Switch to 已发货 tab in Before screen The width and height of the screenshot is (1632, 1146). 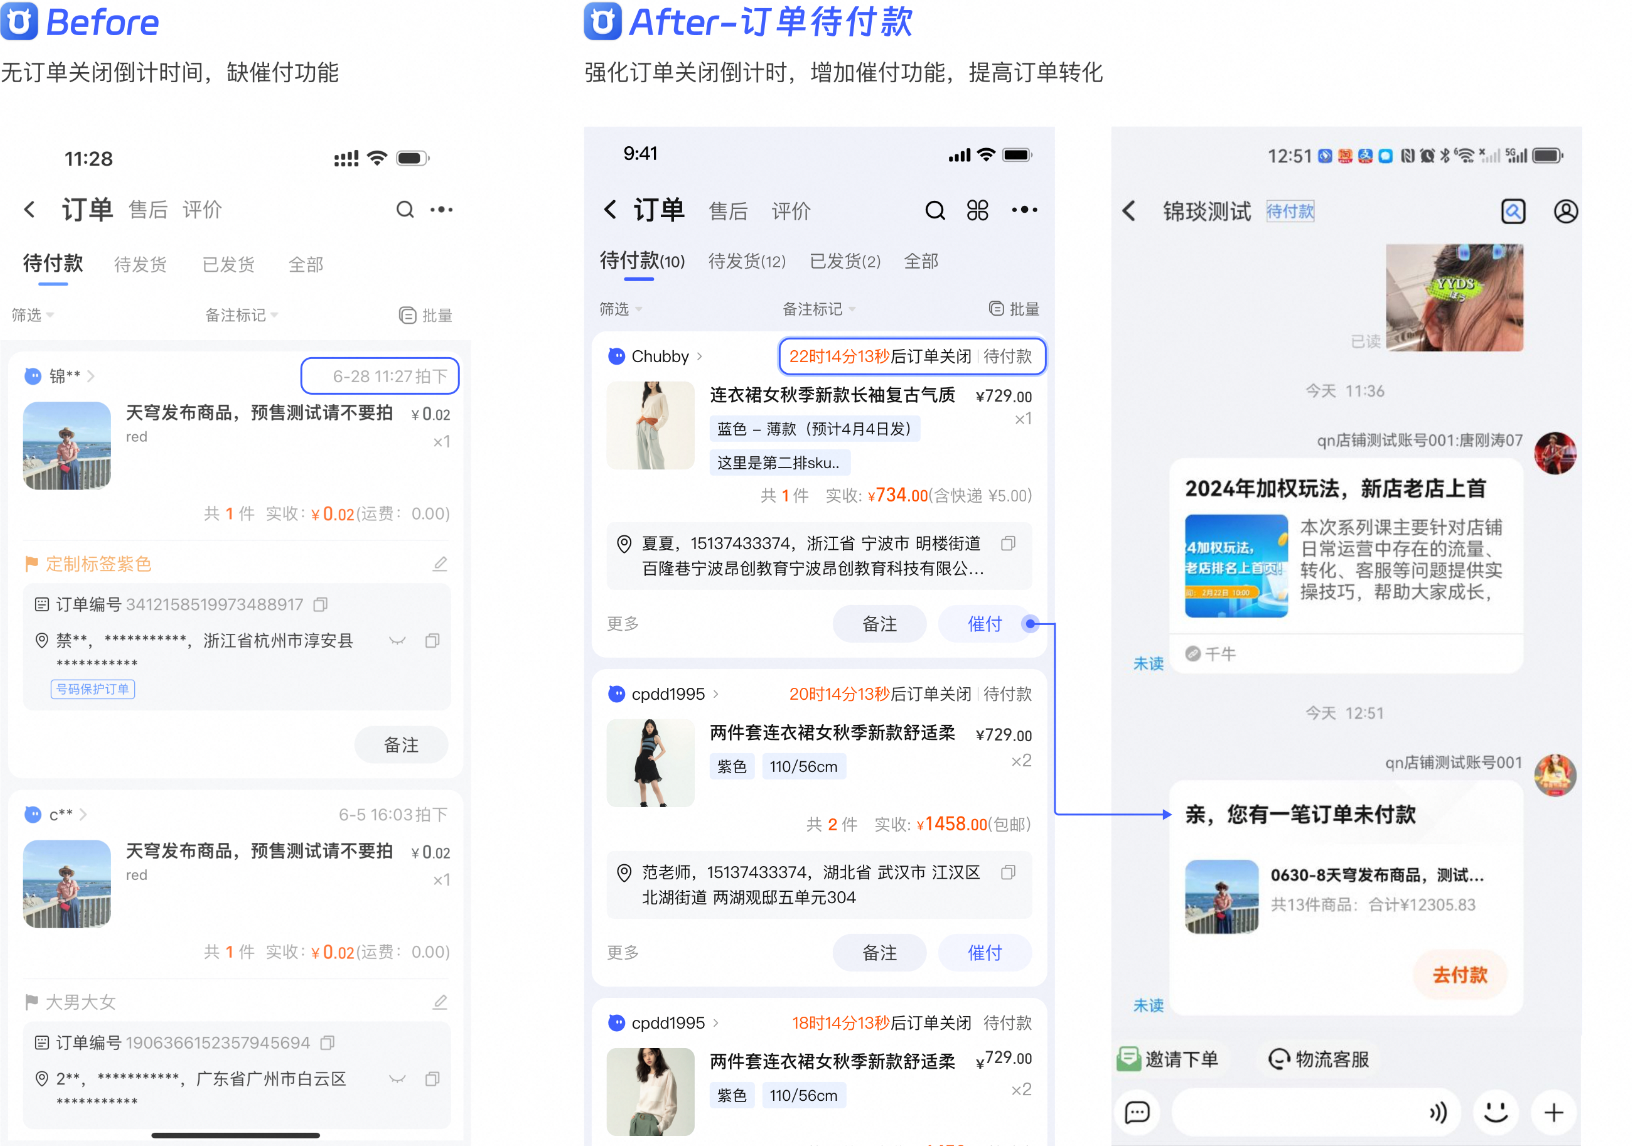point(228,264)
